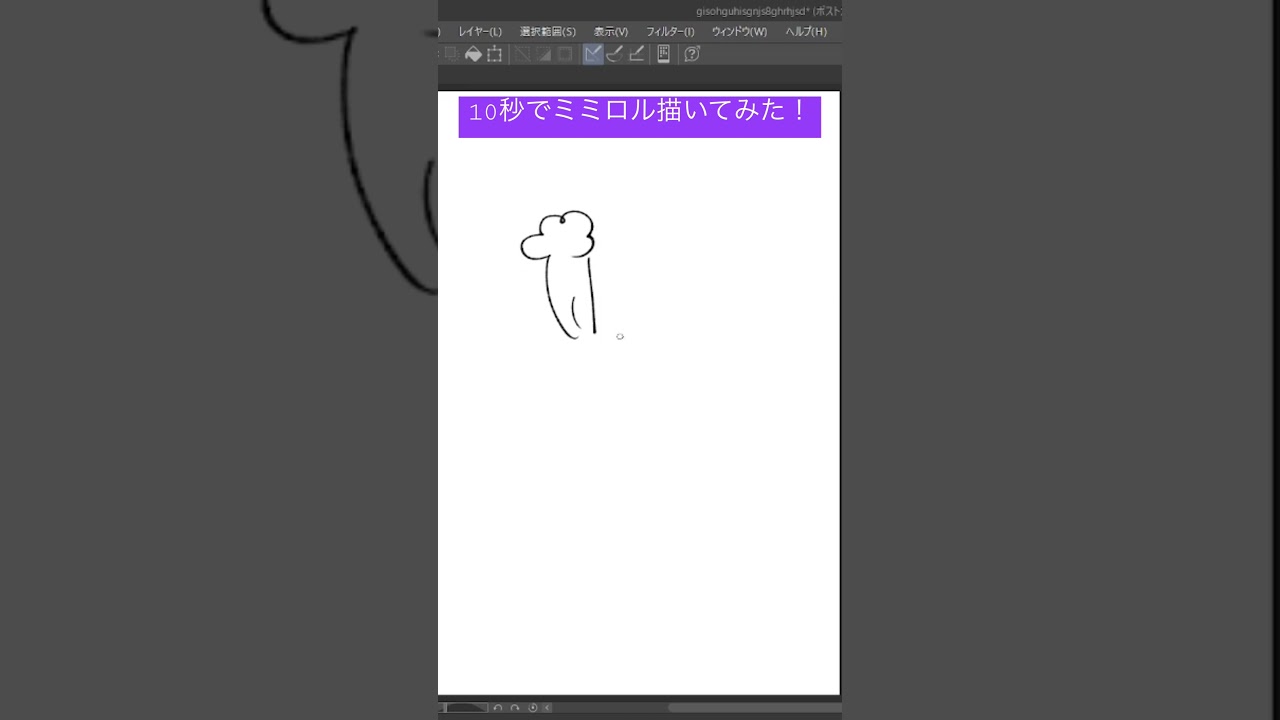1280x720 pixels.
Task: Open the フィルター(I) menu
Action: [x=669, y=32]
